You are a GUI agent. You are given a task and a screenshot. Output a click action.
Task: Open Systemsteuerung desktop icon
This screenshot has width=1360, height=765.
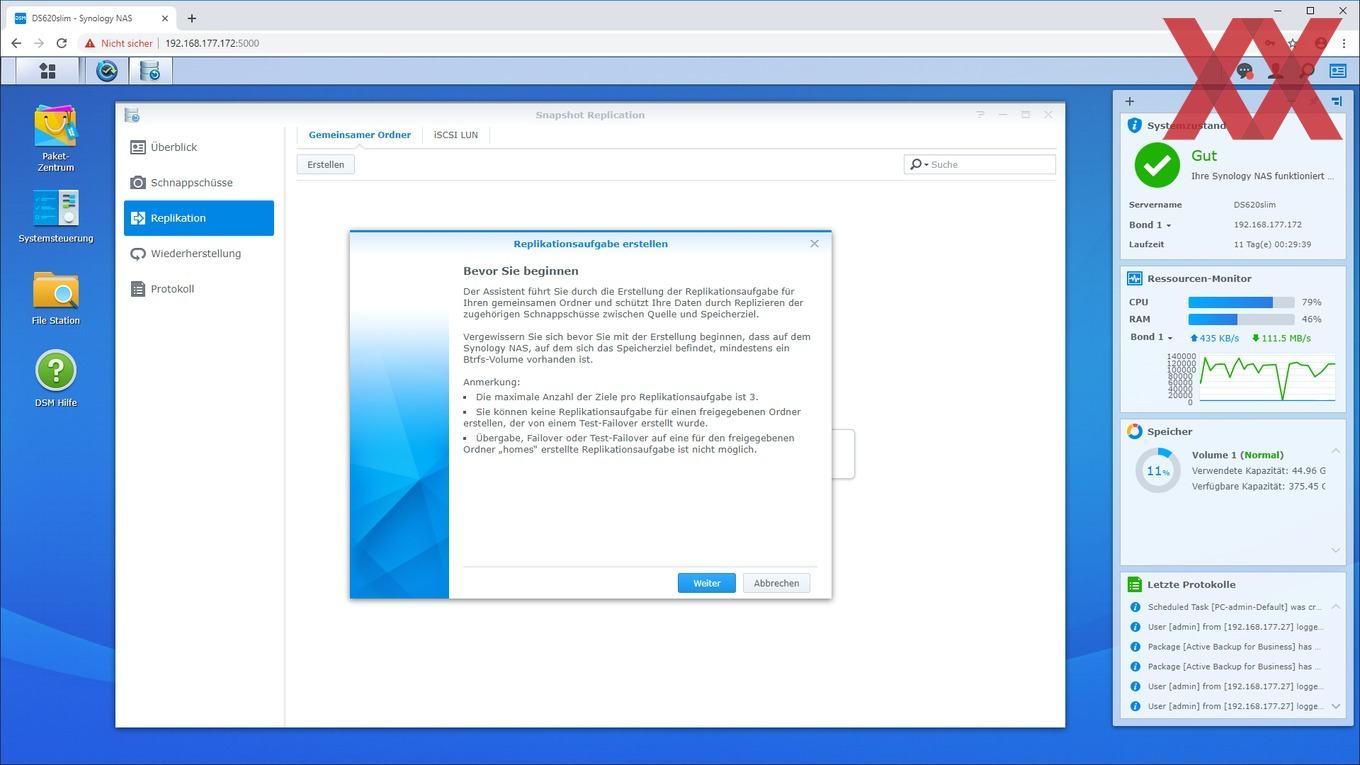(56, 217)
